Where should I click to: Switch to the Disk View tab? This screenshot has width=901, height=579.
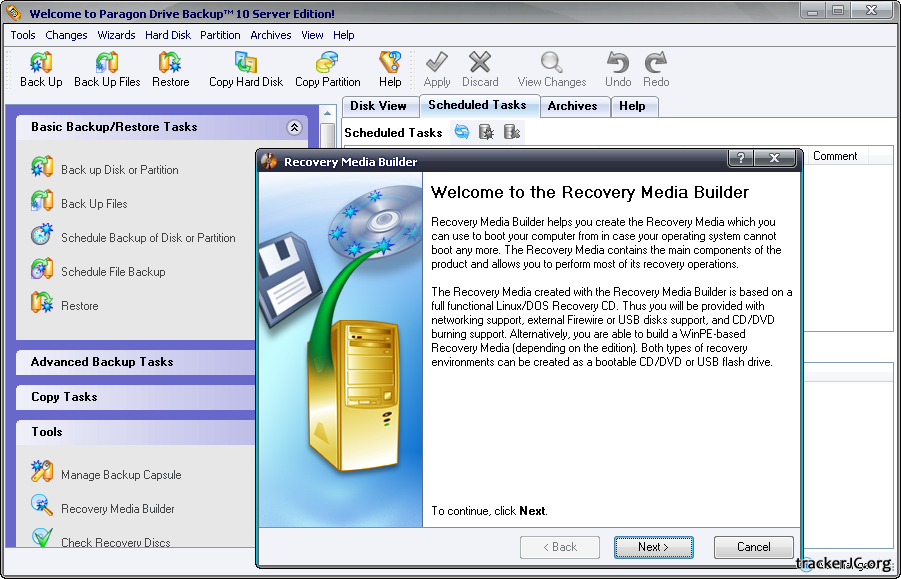coord(378,106)
